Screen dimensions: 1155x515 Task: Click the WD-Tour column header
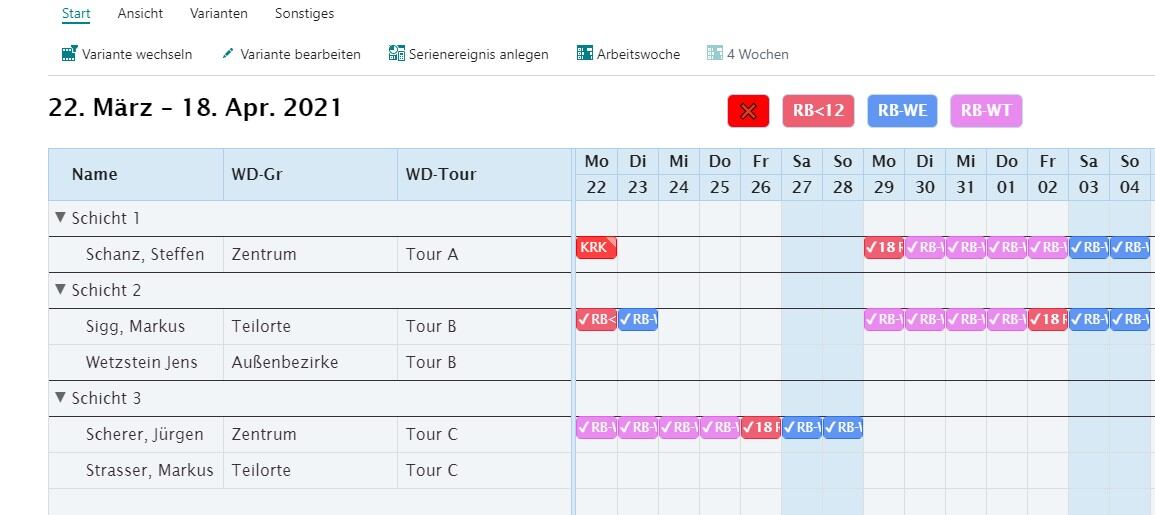[441, 174]
